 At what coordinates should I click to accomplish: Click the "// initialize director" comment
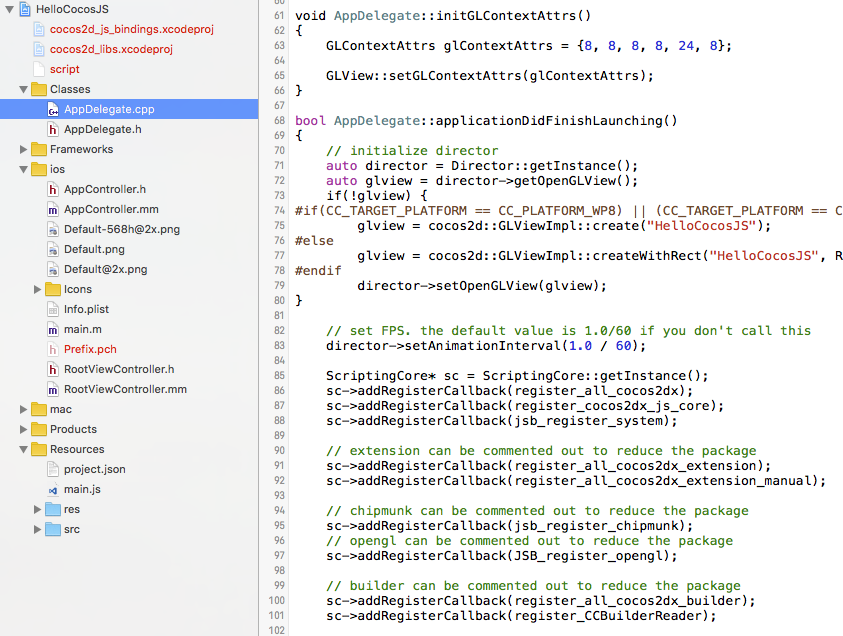(412, 151)
